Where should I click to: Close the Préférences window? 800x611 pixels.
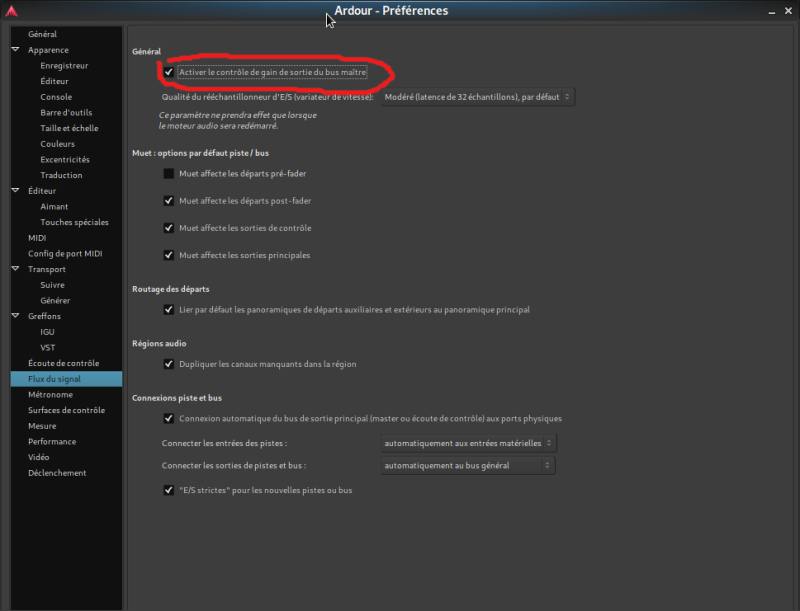point(788,11)
